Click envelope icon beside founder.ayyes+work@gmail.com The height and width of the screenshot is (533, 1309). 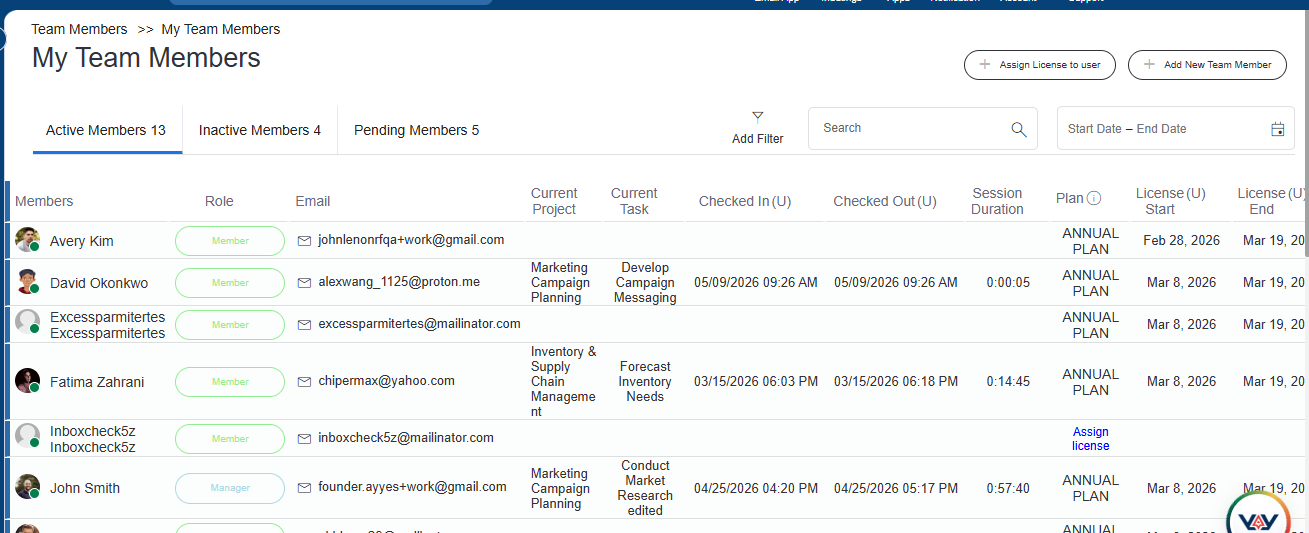[304, 487]
